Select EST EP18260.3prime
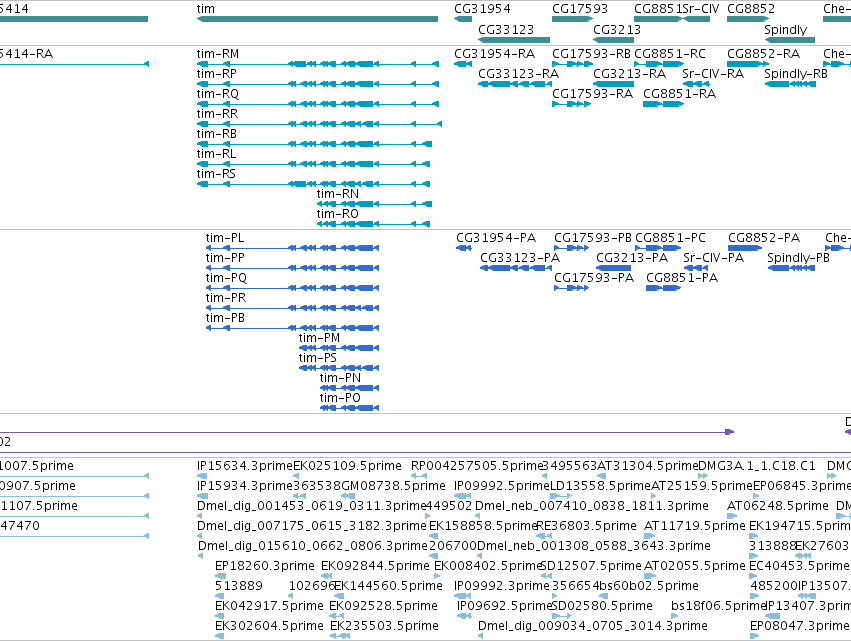 pos(264,566)
